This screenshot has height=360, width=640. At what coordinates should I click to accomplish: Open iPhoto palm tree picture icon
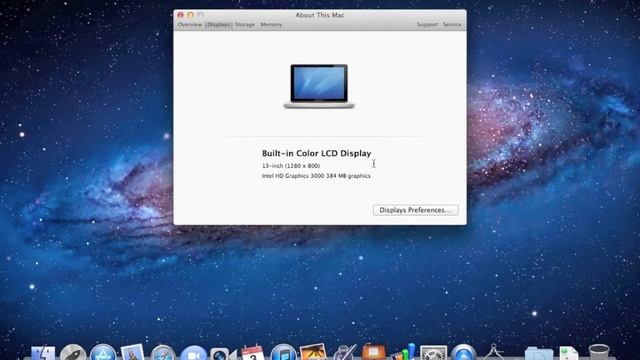coord(313,353)
